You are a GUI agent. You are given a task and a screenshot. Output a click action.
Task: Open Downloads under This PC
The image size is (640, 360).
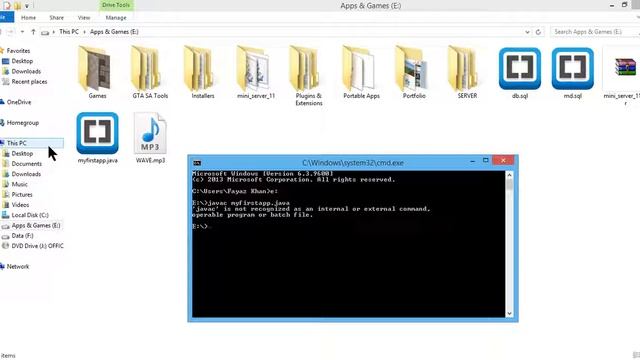26,174
